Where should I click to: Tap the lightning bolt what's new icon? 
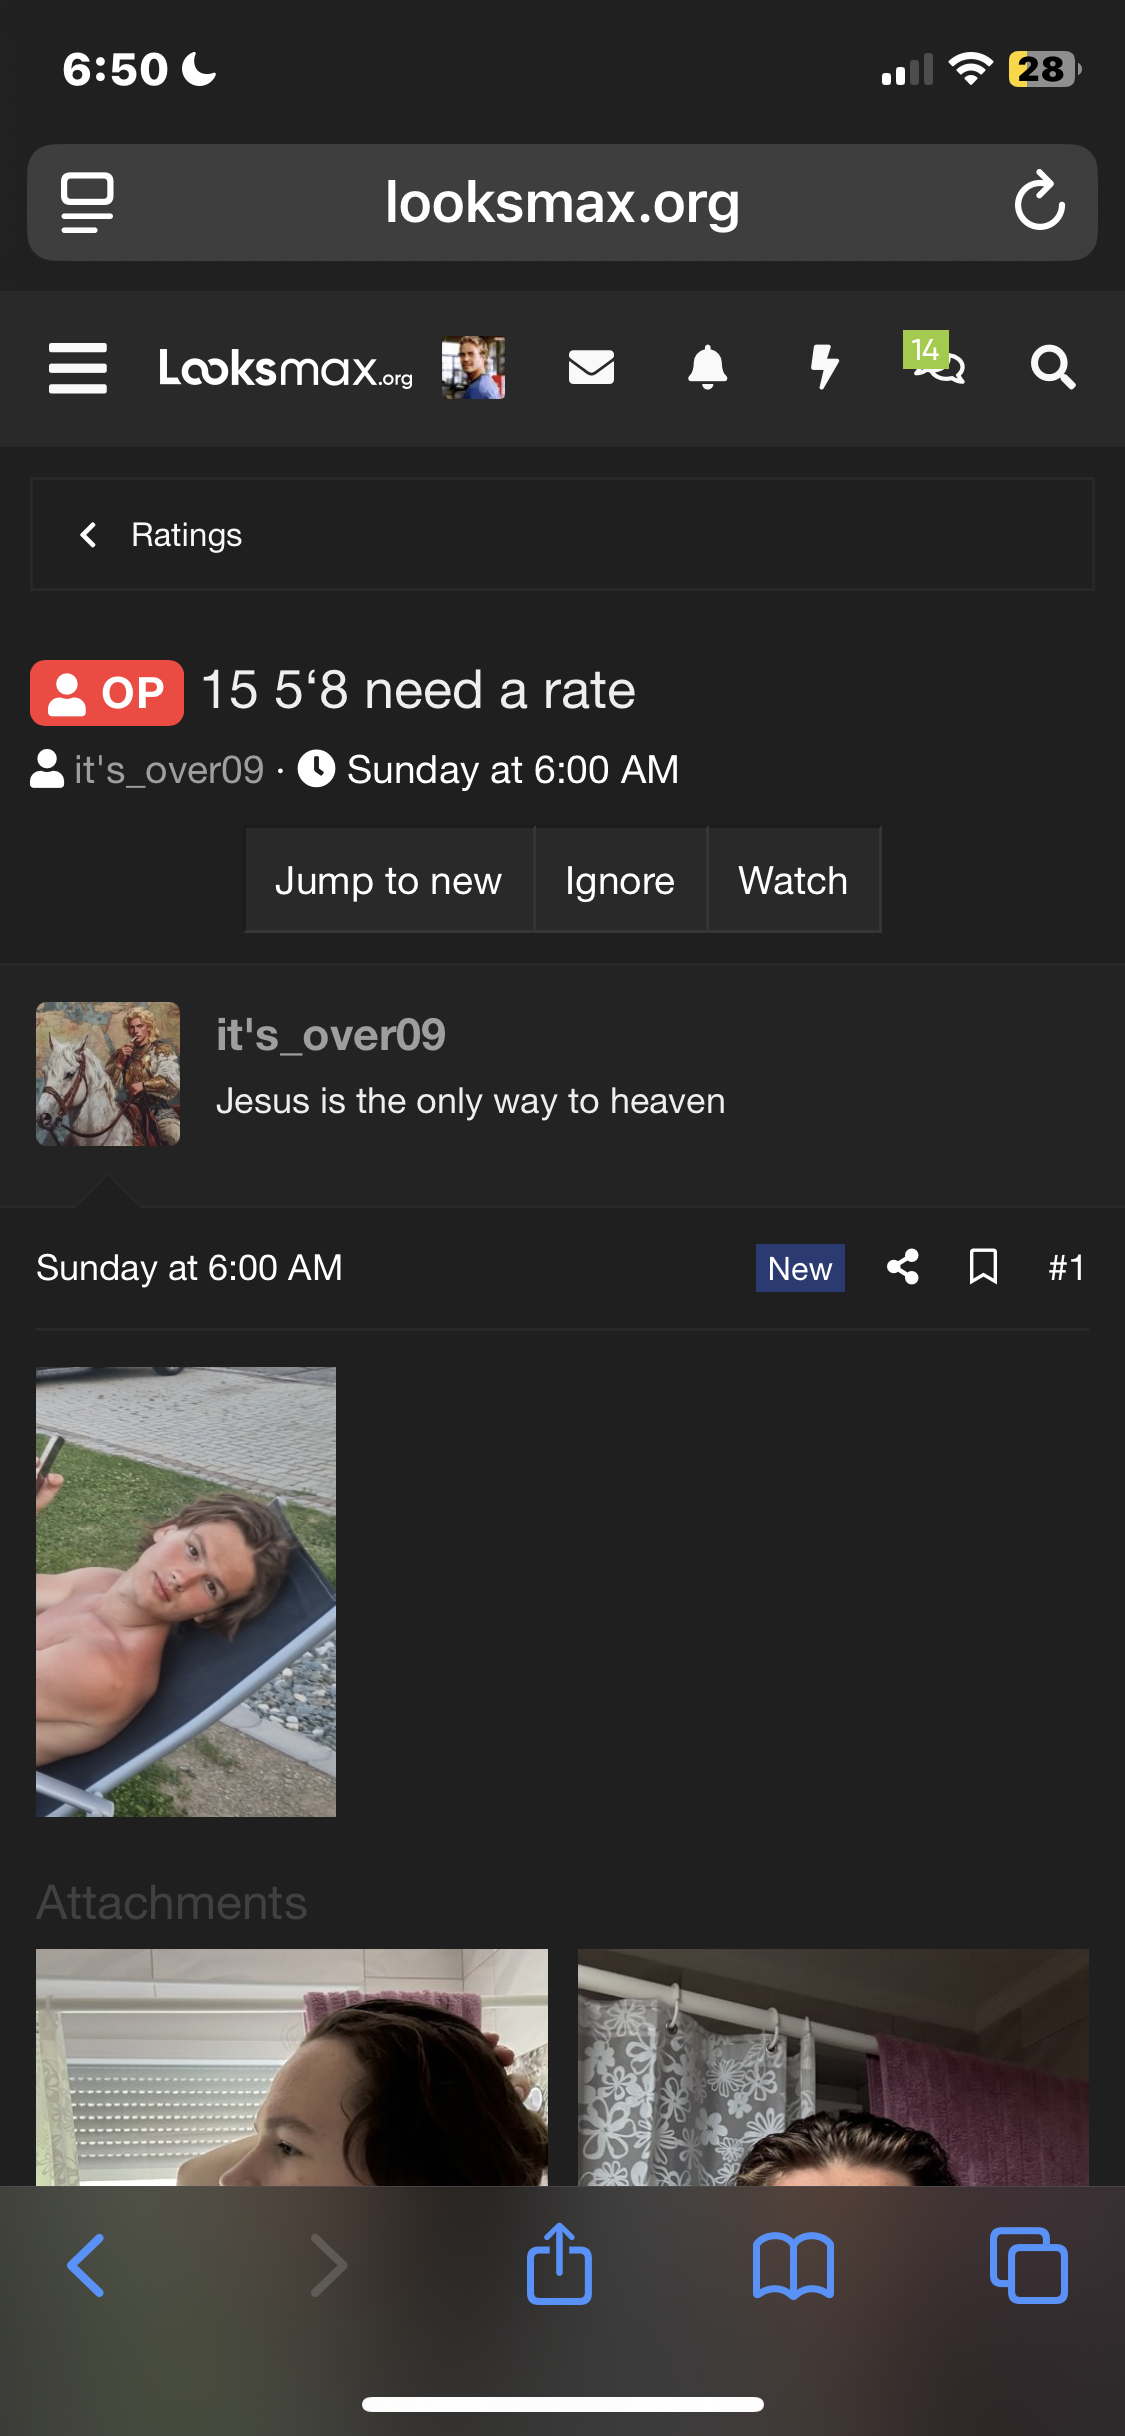click(x=823, y=367)
